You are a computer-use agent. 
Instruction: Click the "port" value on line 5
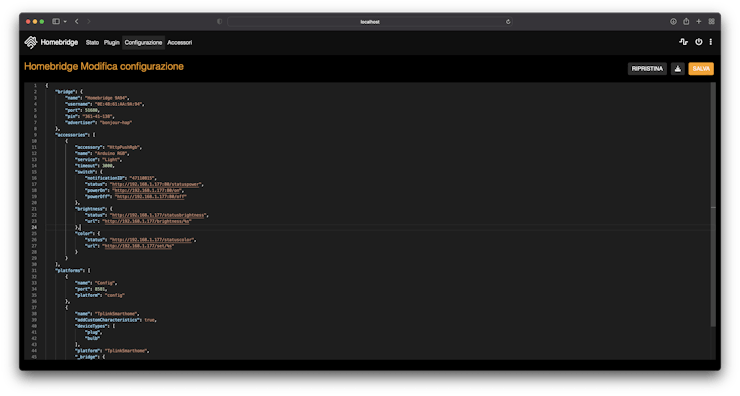(92, 110)
